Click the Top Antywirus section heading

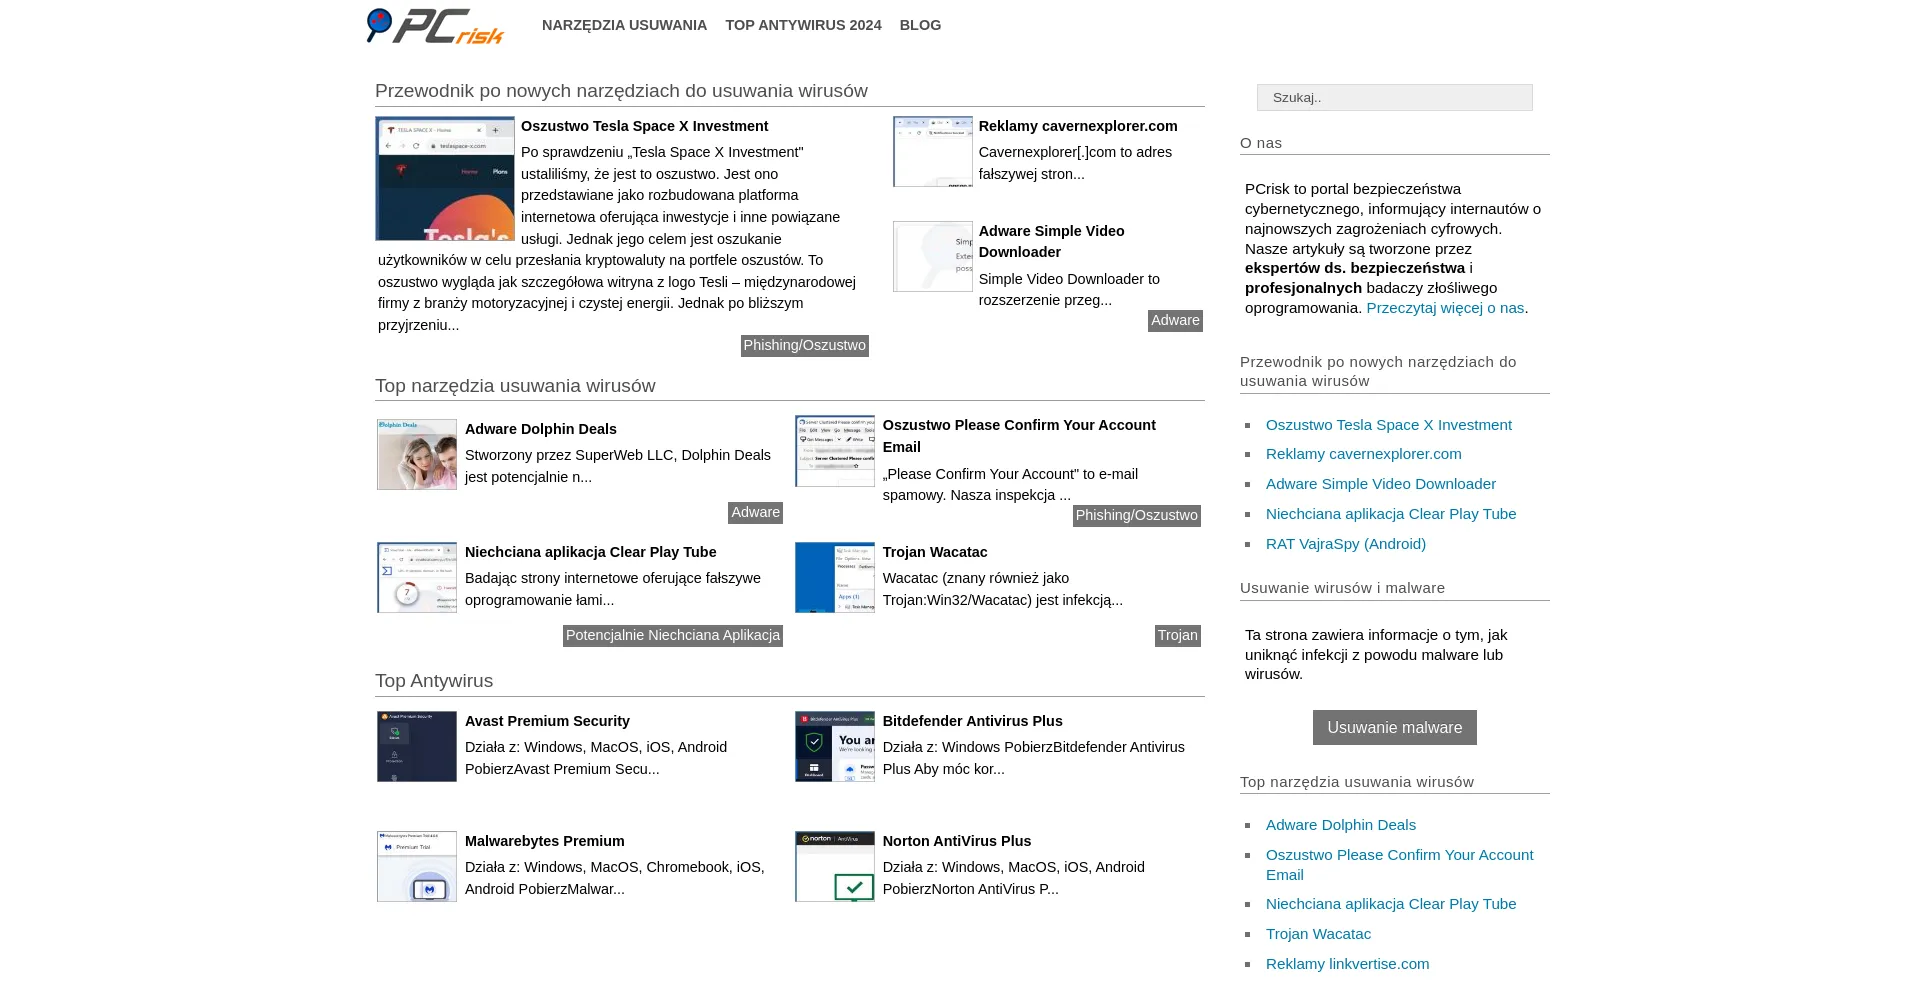434,681
